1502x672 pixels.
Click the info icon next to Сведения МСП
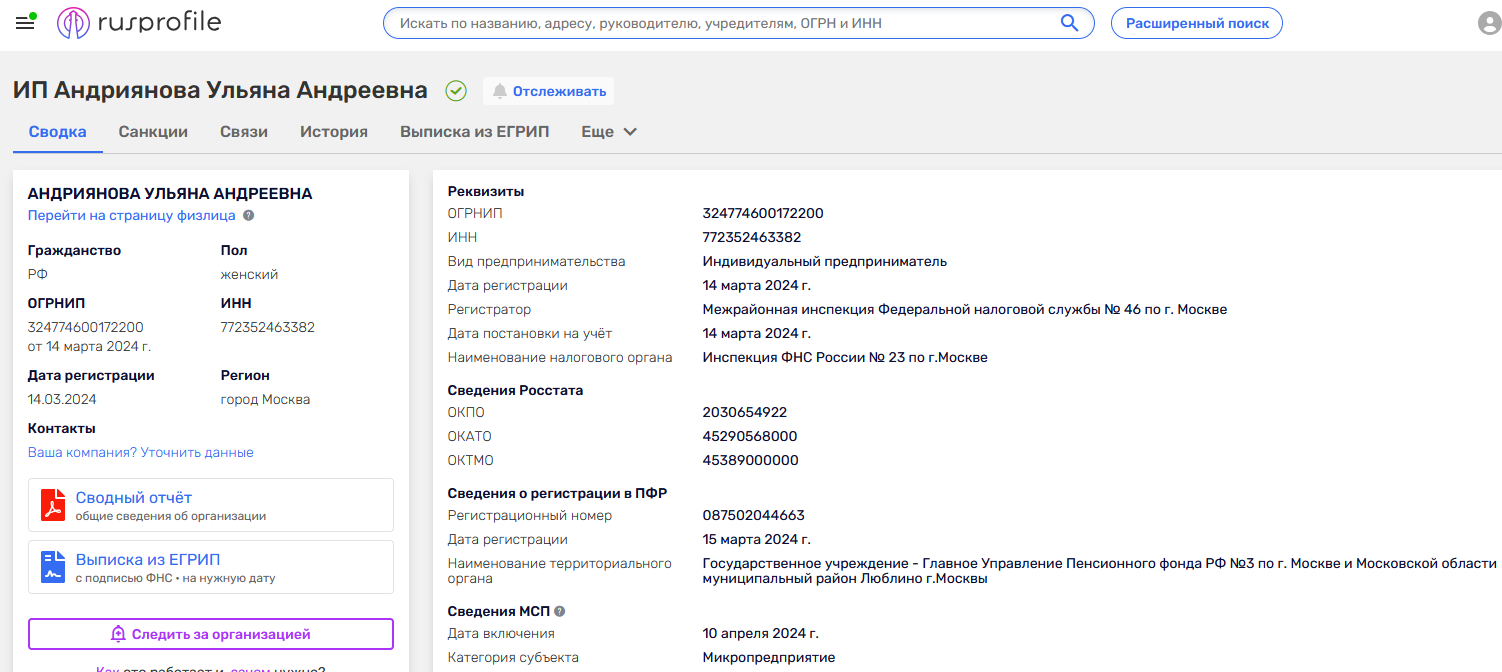tap(560, 611)
